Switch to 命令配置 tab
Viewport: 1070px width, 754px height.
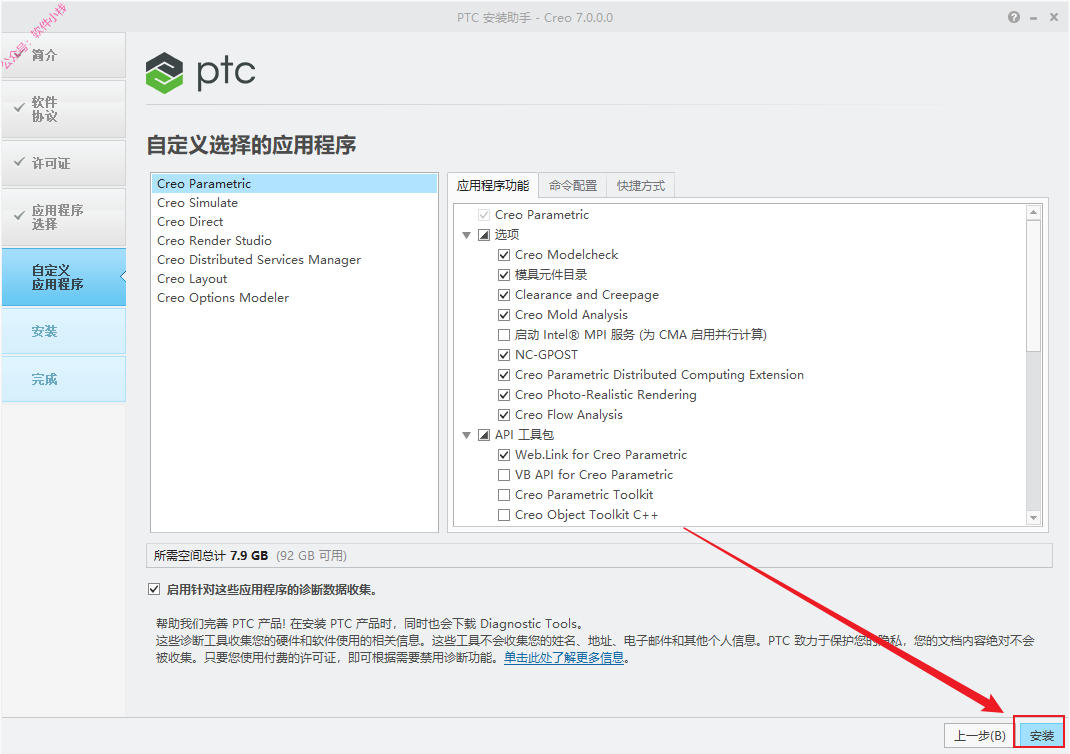573,186
